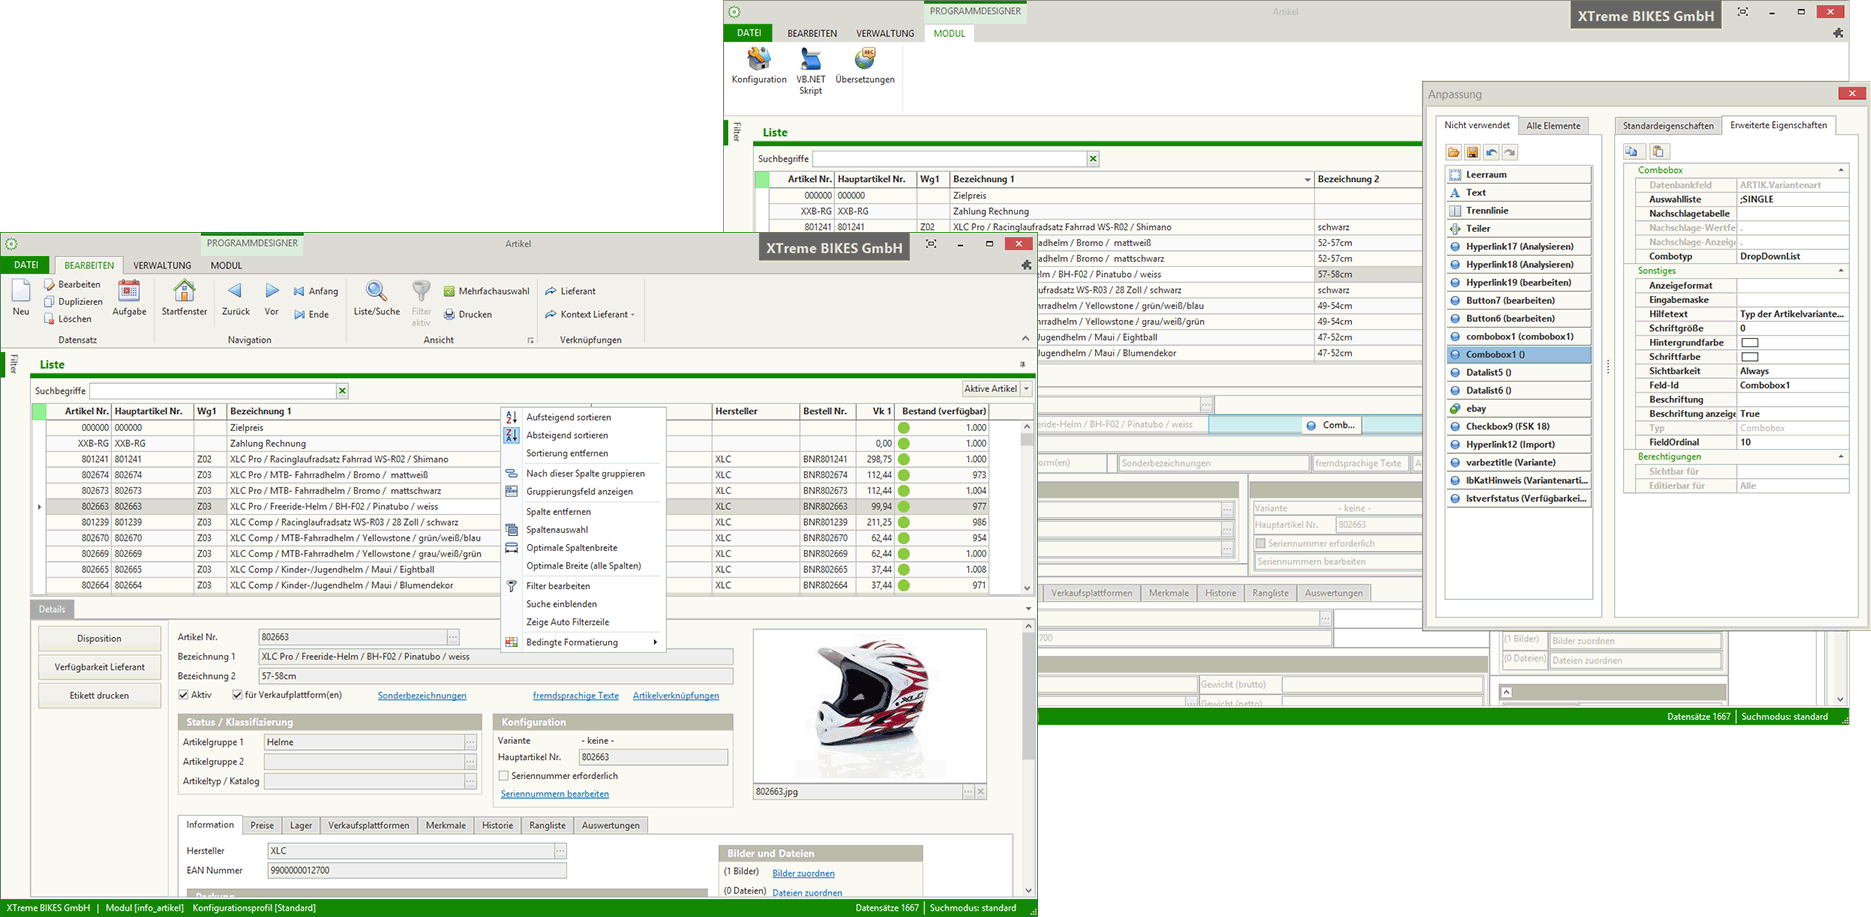Remove image via X next to 802663.jpg

(x=981, y=792)
